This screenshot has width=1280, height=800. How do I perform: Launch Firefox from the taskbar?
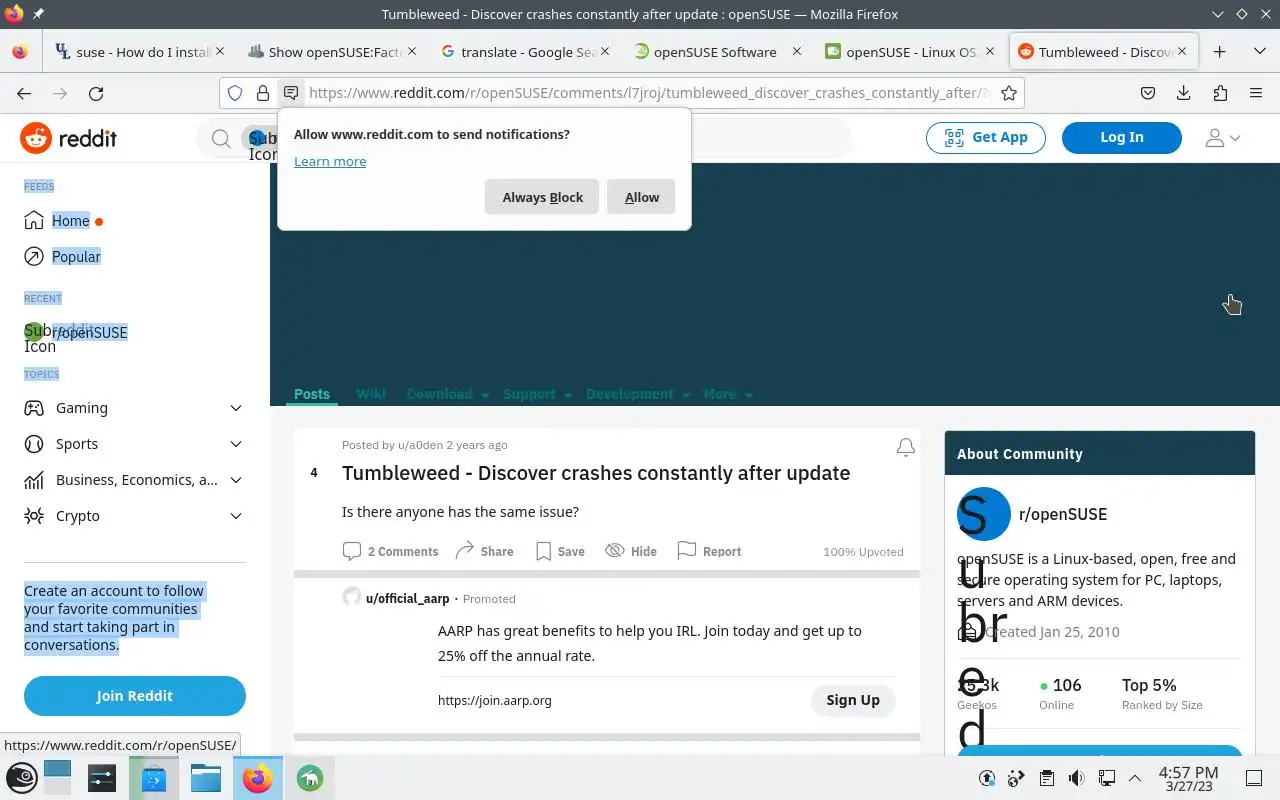[x=258, y=778]
